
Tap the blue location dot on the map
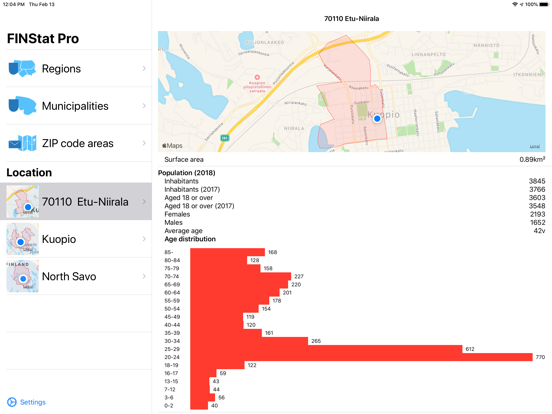pos(377,119)
